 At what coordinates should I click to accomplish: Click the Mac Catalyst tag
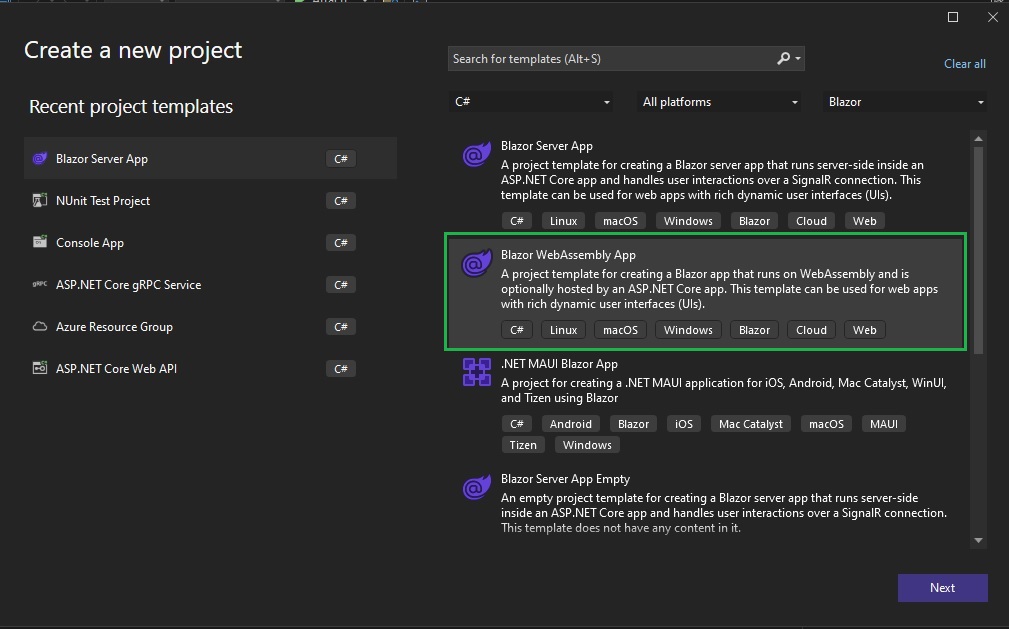click(750, 424)
